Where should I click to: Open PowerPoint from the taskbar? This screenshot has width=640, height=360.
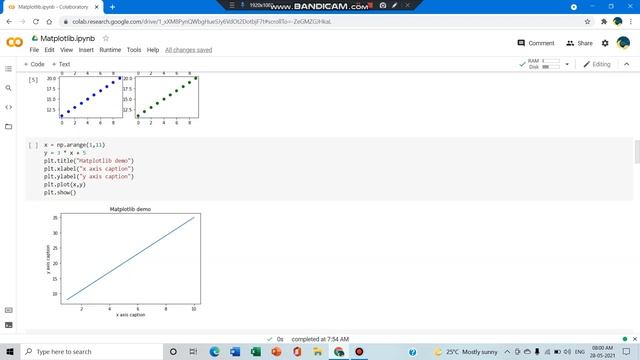[x=276, y=351]
